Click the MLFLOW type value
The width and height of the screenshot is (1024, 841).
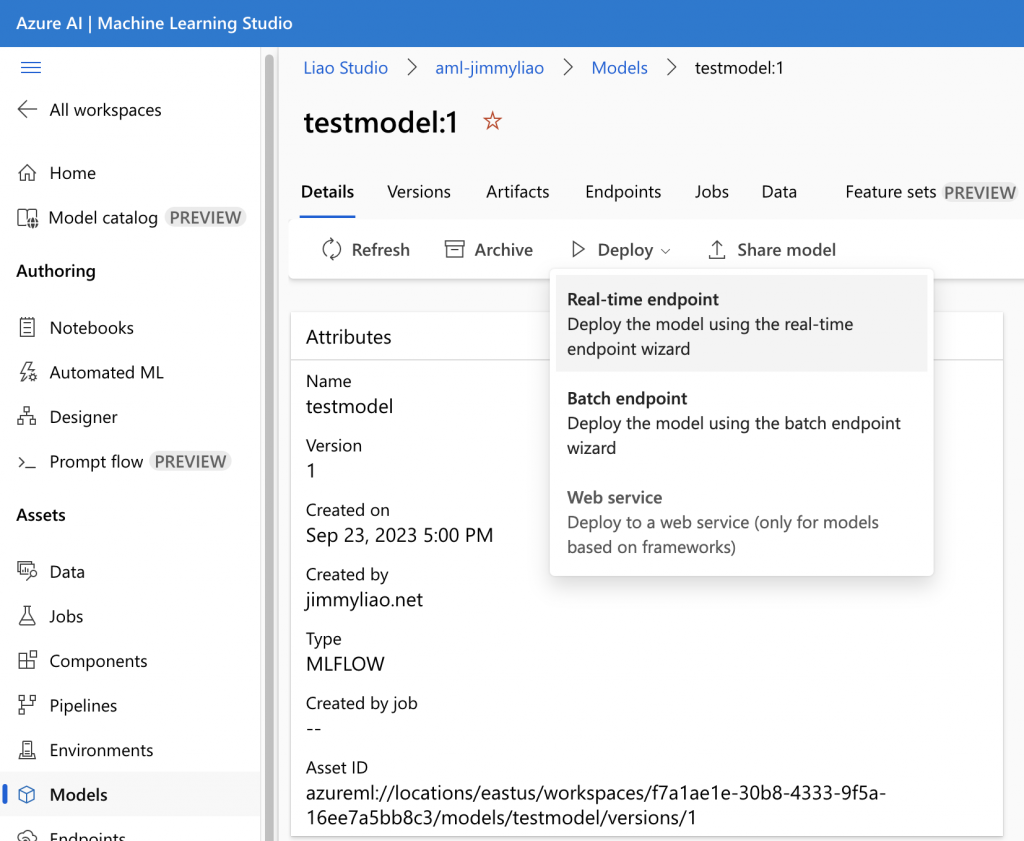[x=345, y=663]
